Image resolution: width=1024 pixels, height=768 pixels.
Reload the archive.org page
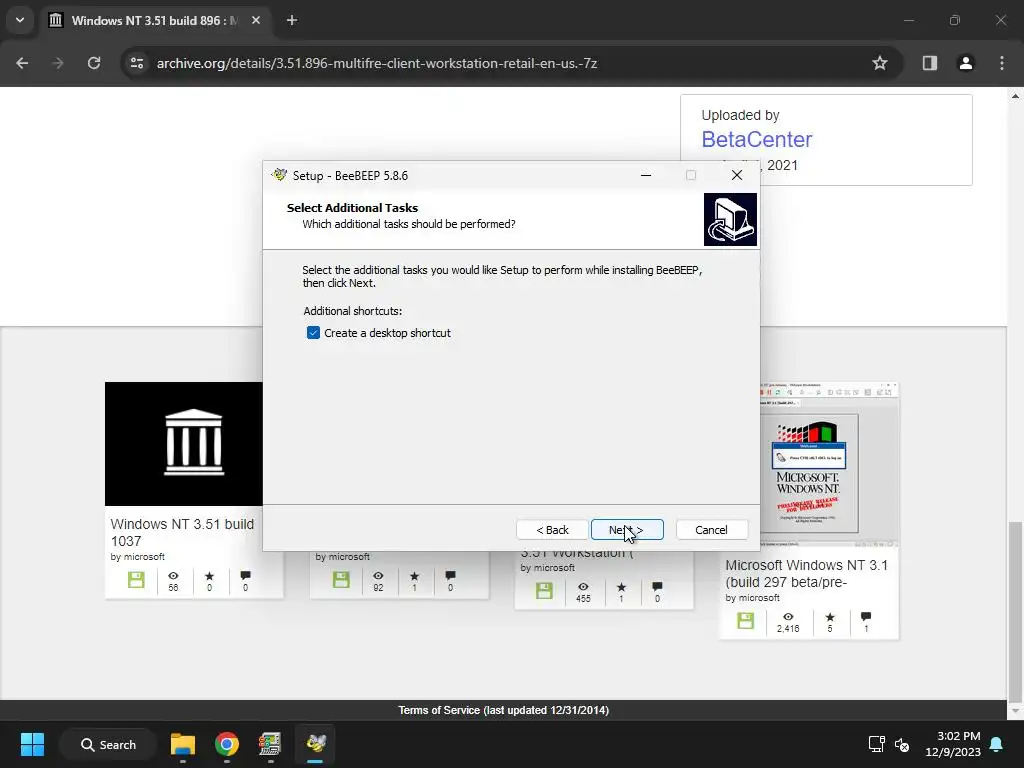point(94,63)
